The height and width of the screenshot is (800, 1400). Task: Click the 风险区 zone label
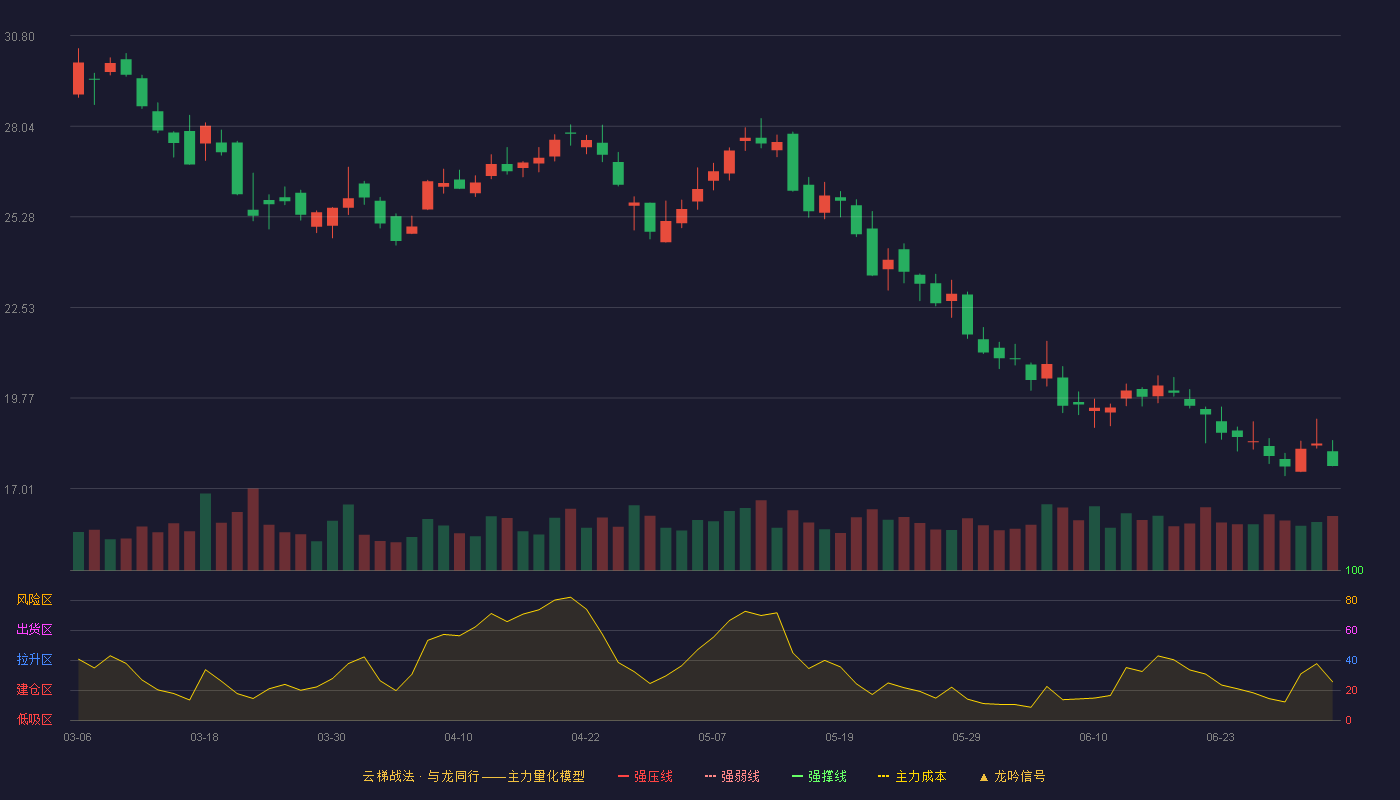34,600
